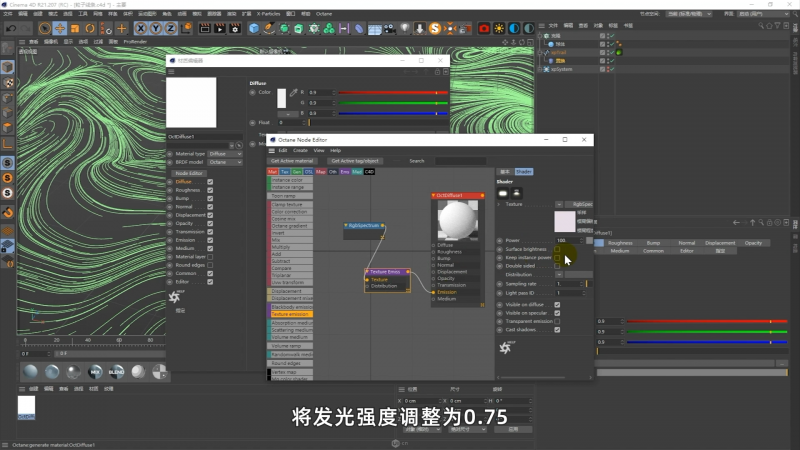Image resolution: width=800 pixels, height=450 pixels.
Task: Pick color with the eyedropper in material editor
Action: click(293, 92)
